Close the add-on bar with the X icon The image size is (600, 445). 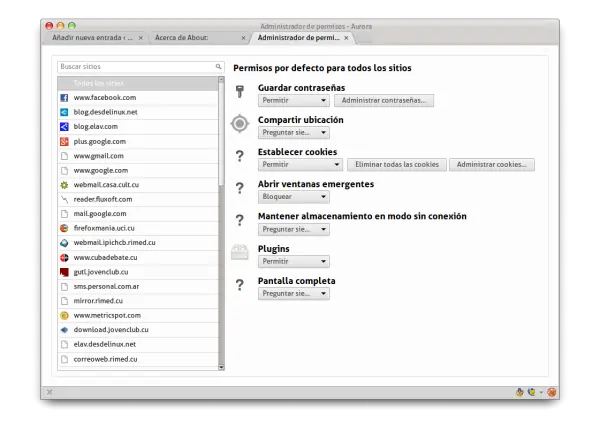tap(50, 392)
